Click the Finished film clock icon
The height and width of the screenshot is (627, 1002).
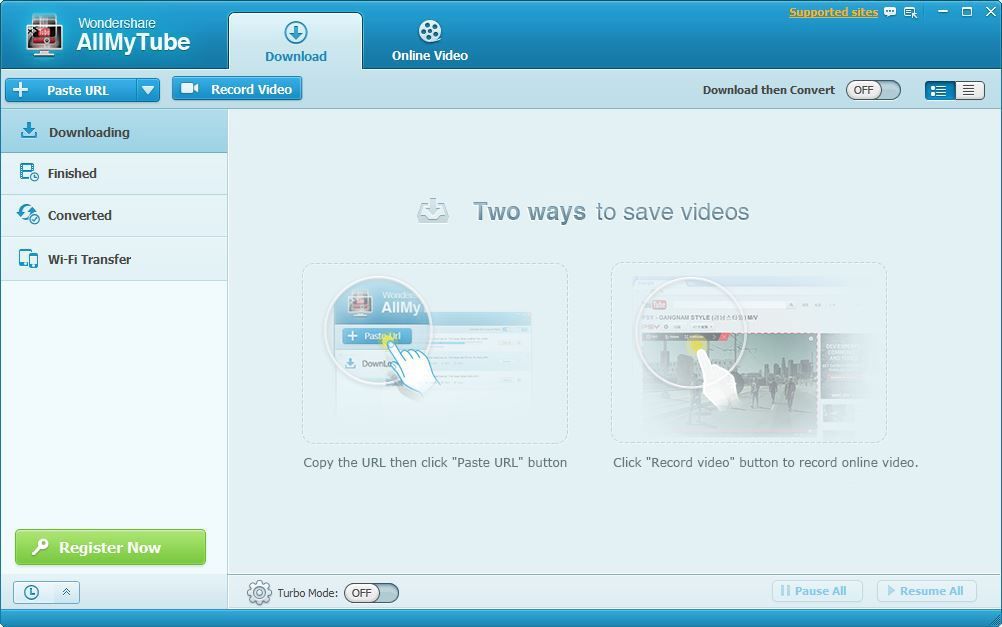[29, 173]
